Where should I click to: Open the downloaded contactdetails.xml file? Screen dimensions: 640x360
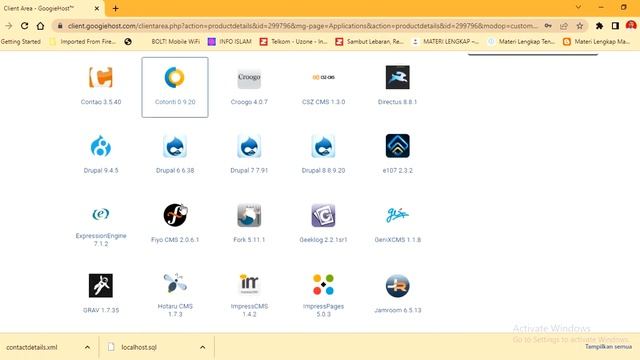coord(32,347)
